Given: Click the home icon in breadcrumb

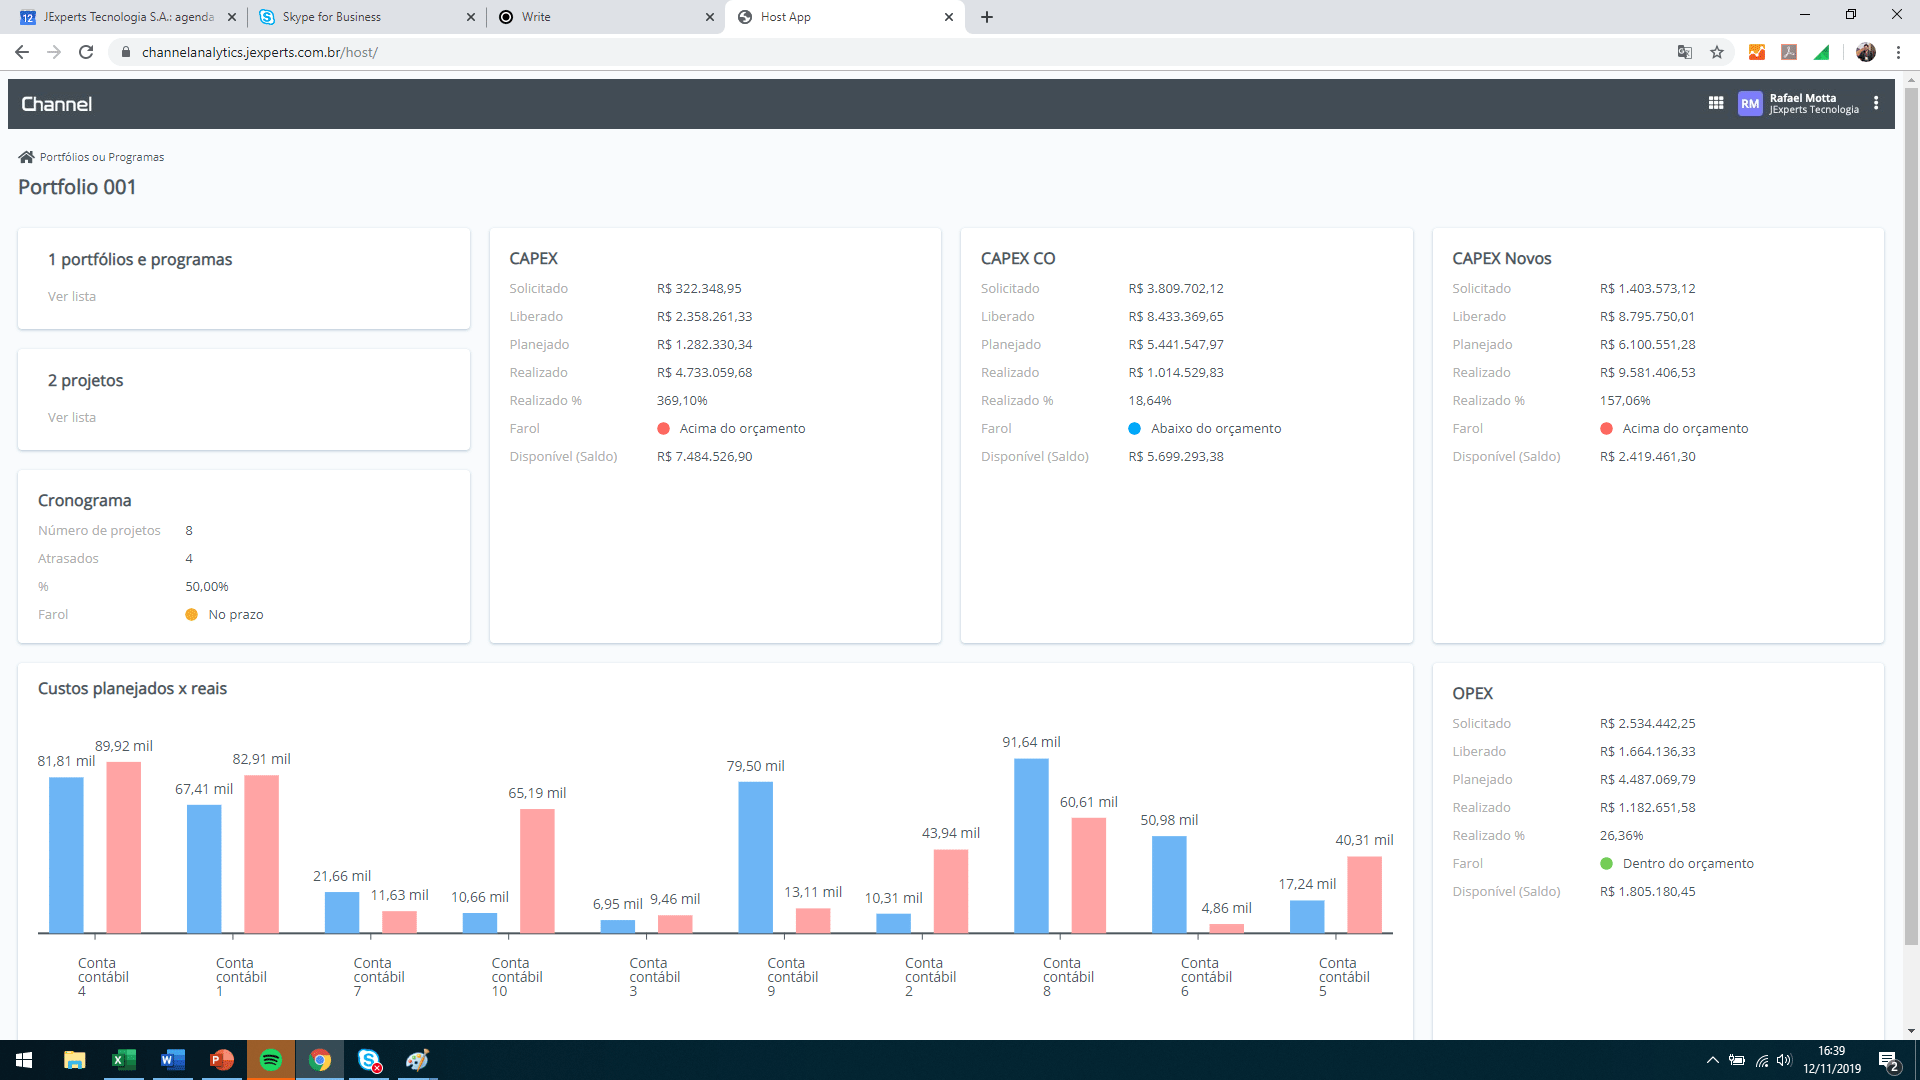Looking at the screenshot, I should point(26,157).
